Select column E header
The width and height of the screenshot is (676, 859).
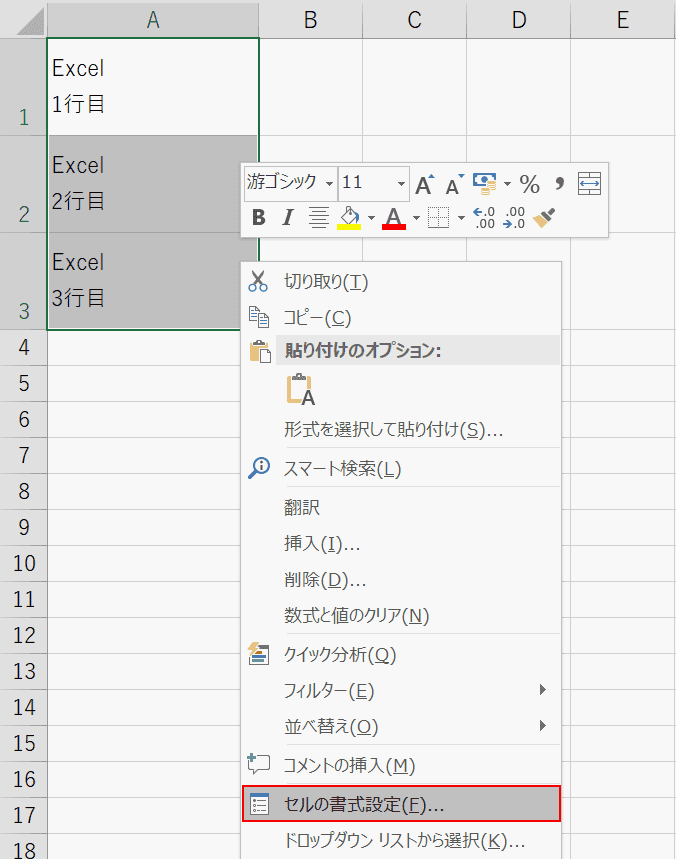(623, 20)
